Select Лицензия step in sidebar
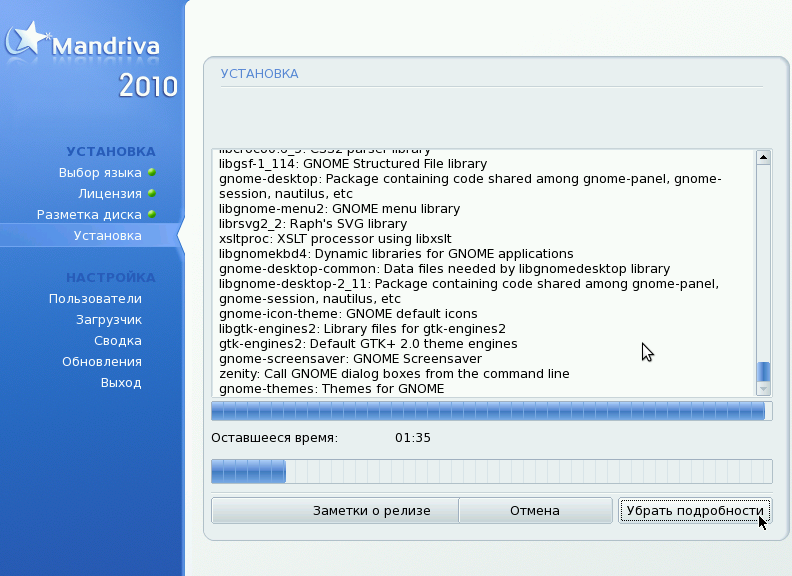The width and height of the screenshot is (792, 576). coord(110,194)
